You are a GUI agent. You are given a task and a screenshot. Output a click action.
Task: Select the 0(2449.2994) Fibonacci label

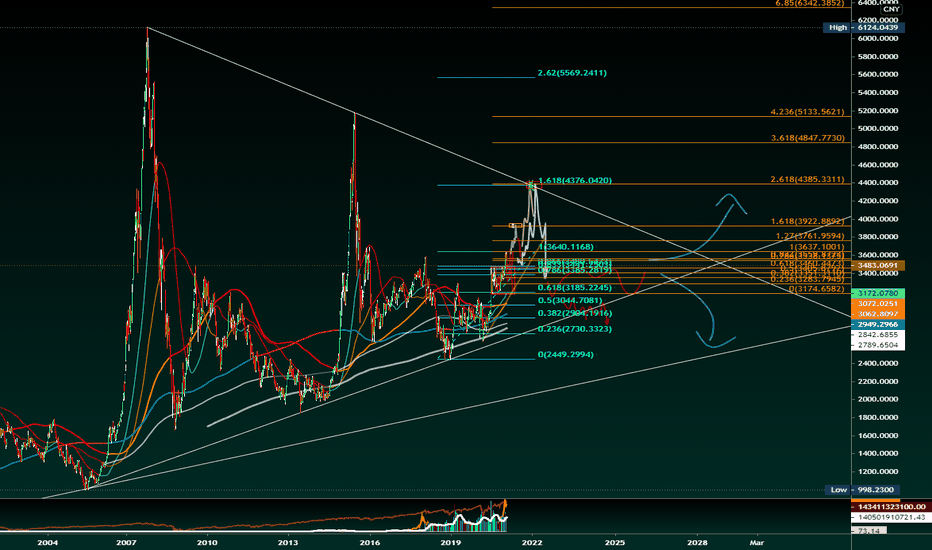tap(565, 354)
